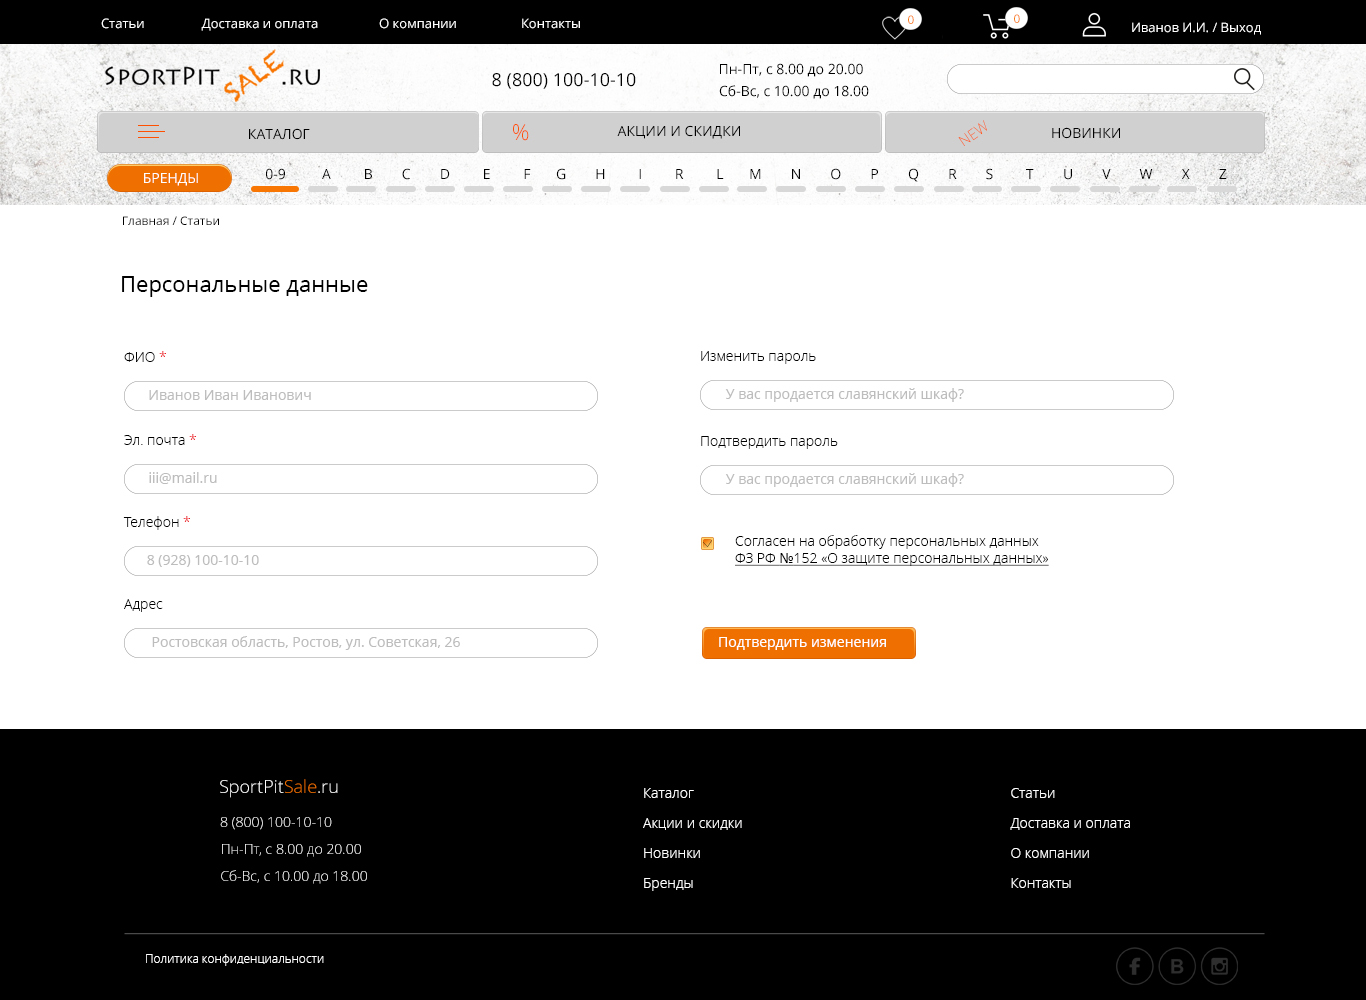This screenshot has width=1366, height=1000.
Task: Open the Акции и скидки tab
Action: click(x=682, y=132)
